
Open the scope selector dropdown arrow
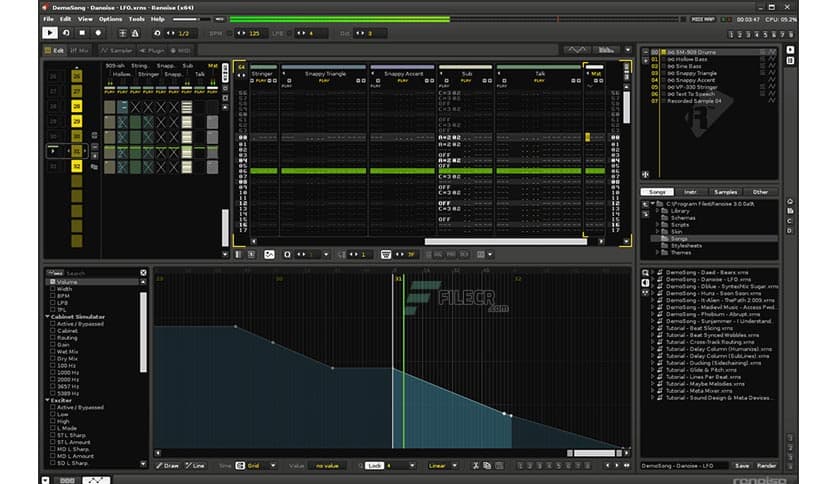click(x=628, y=50)
